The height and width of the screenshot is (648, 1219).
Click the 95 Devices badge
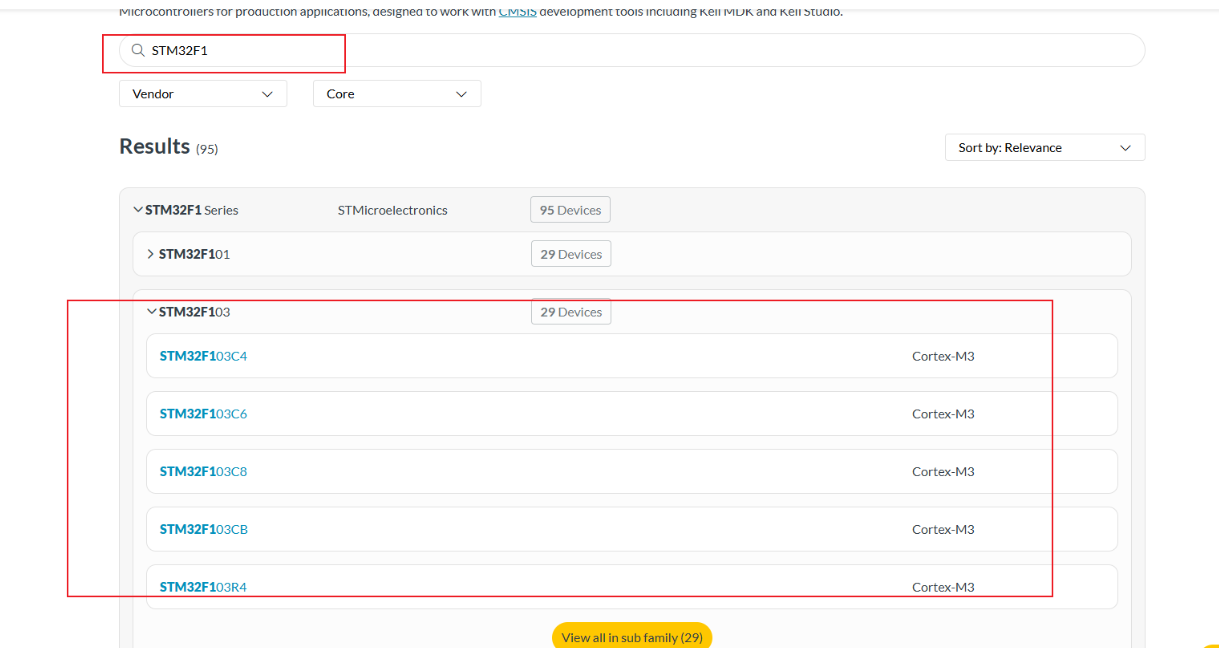click(570, 210)
